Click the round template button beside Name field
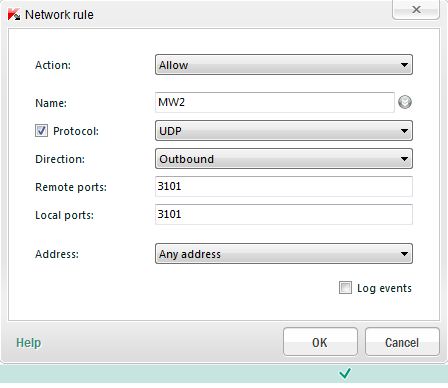The image size is (448, 388). (x=405, y=102)
